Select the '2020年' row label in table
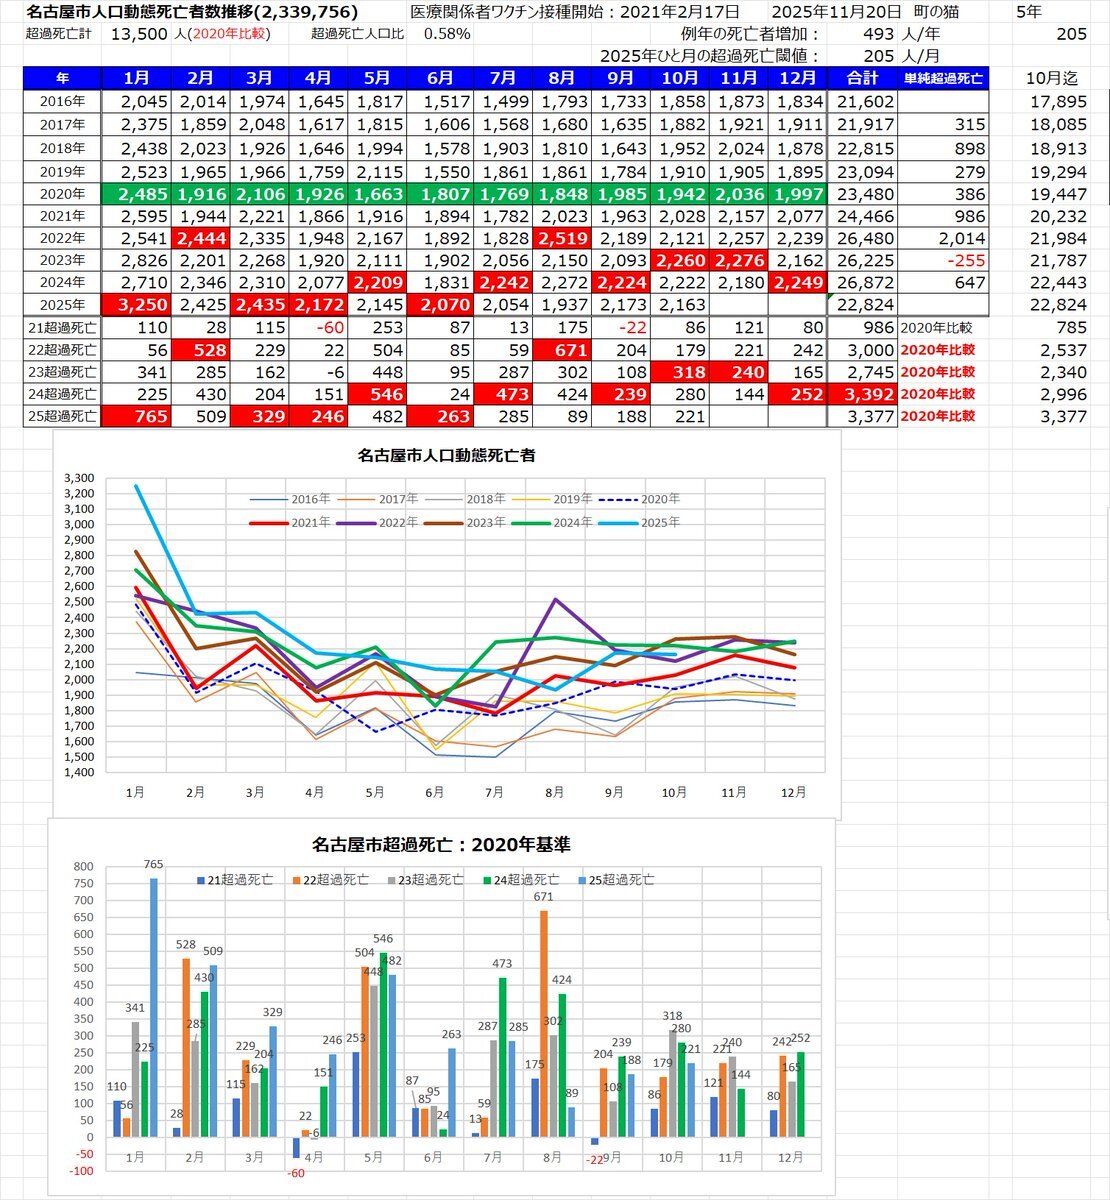This screenshot has height=1200, width=1110. (62, 193)
